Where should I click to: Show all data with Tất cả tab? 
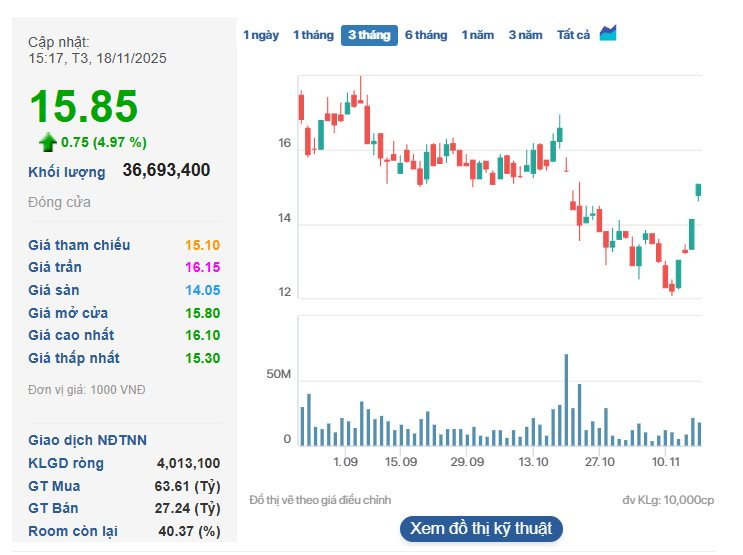click(574, 35)
